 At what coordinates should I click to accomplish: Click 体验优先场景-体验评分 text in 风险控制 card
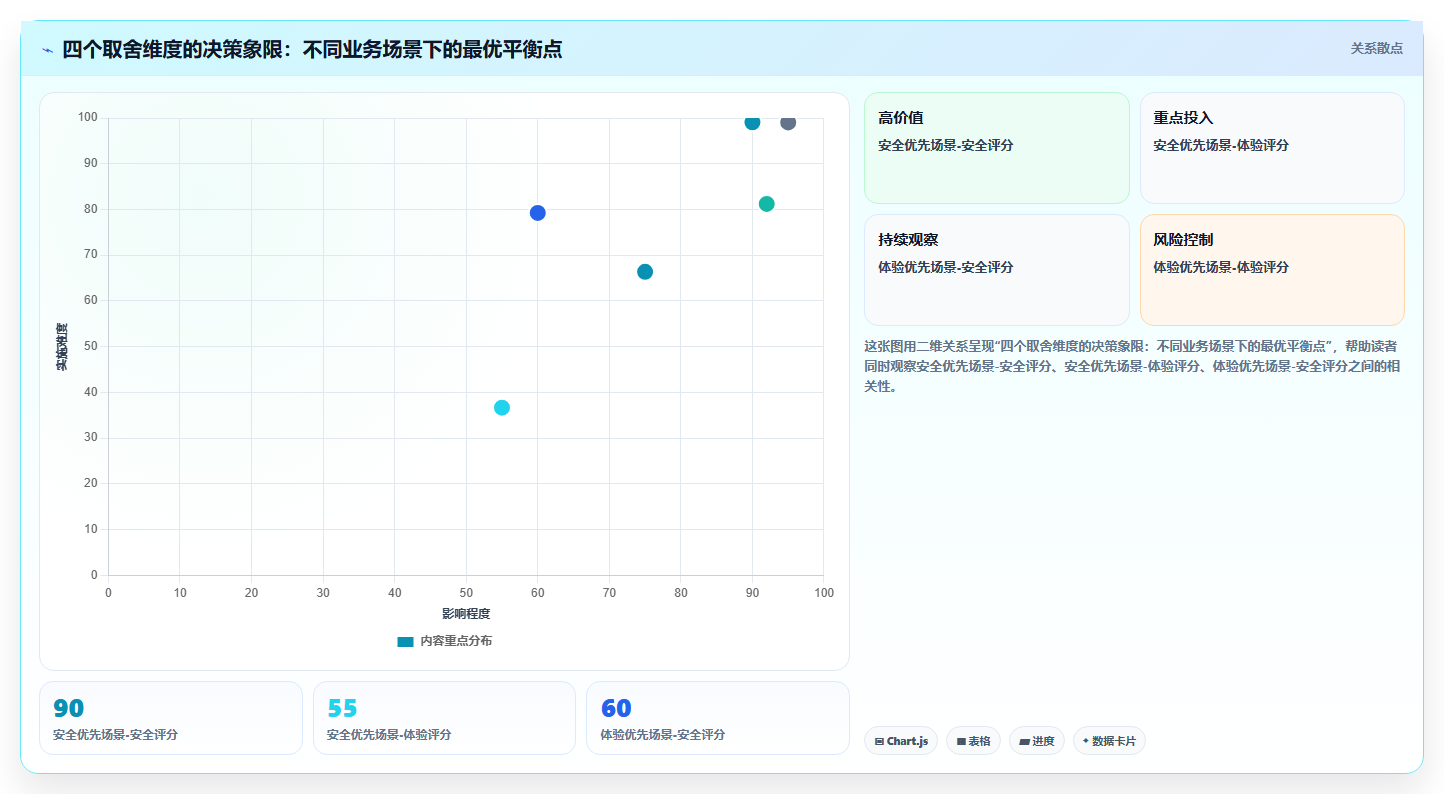click(x=1221, y=268)
